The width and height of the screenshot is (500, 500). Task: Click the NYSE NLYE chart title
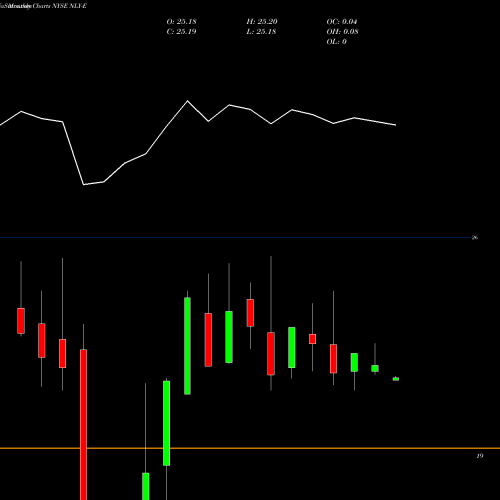(43, 6)
